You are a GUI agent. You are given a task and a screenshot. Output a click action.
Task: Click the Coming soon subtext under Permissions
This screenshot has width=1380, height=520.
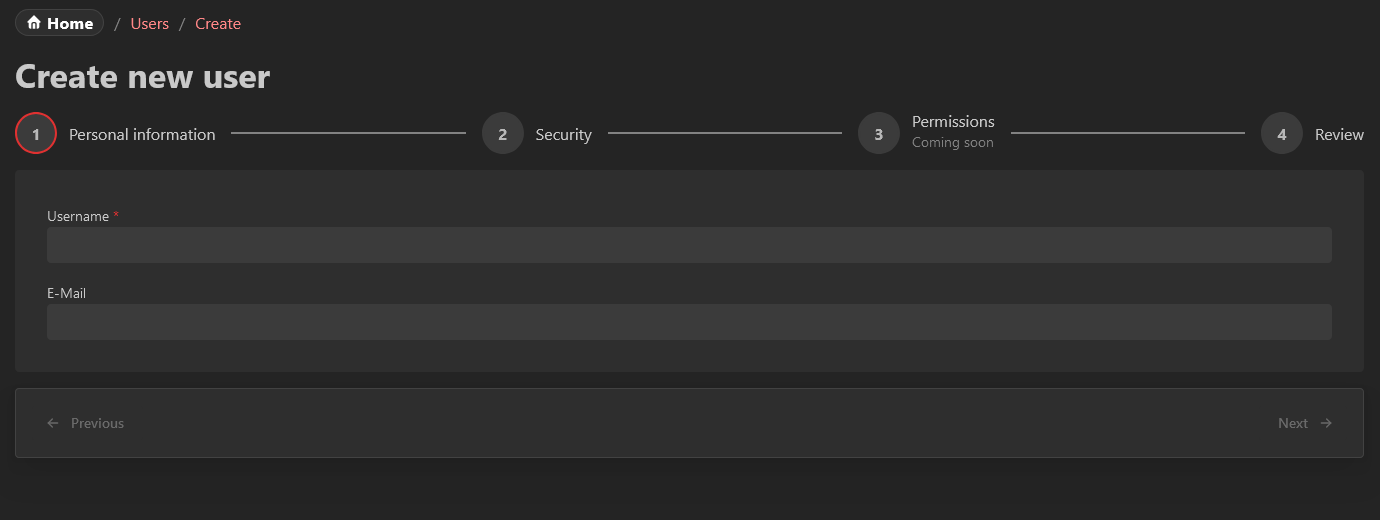pyautogui.click(x=953, y=143)
